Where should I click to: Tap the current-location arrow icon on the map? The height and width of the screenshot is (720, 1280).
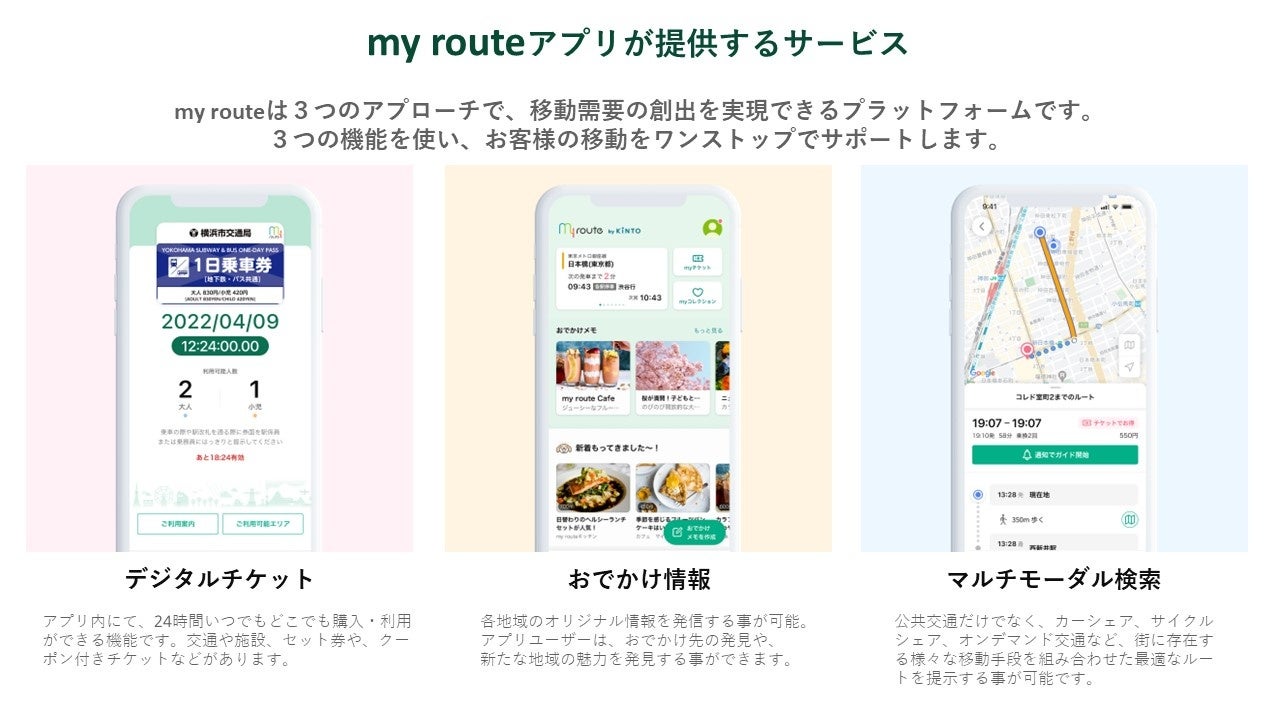pos(1129,367)
